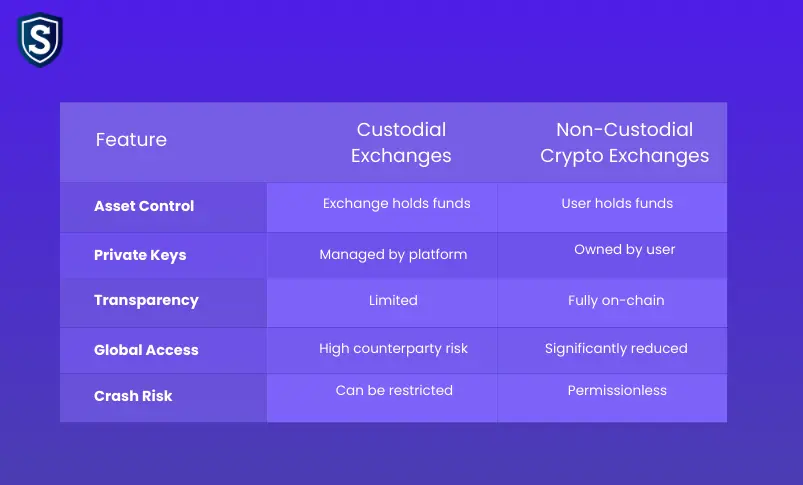
Task: Select the Crash Risk row label
Action: pos(133,396)
